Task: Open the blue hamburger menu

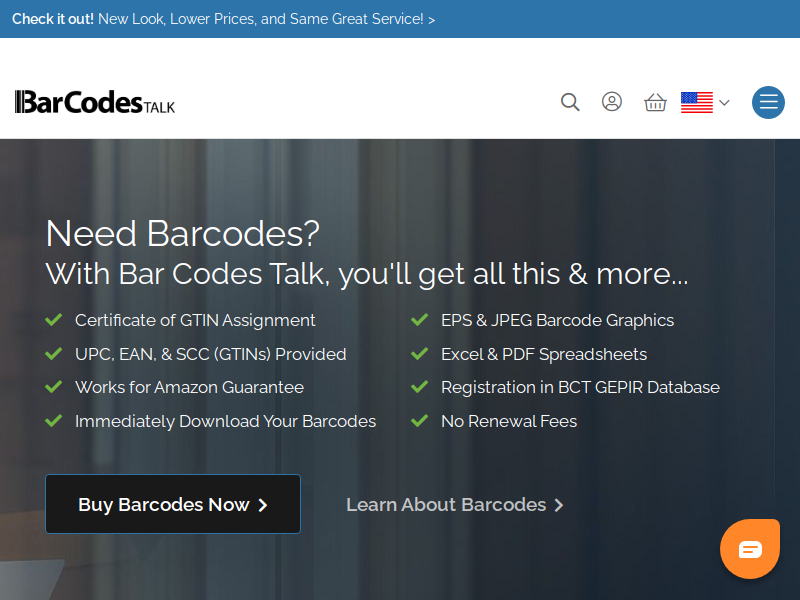Action: click(x=768, y=103)
